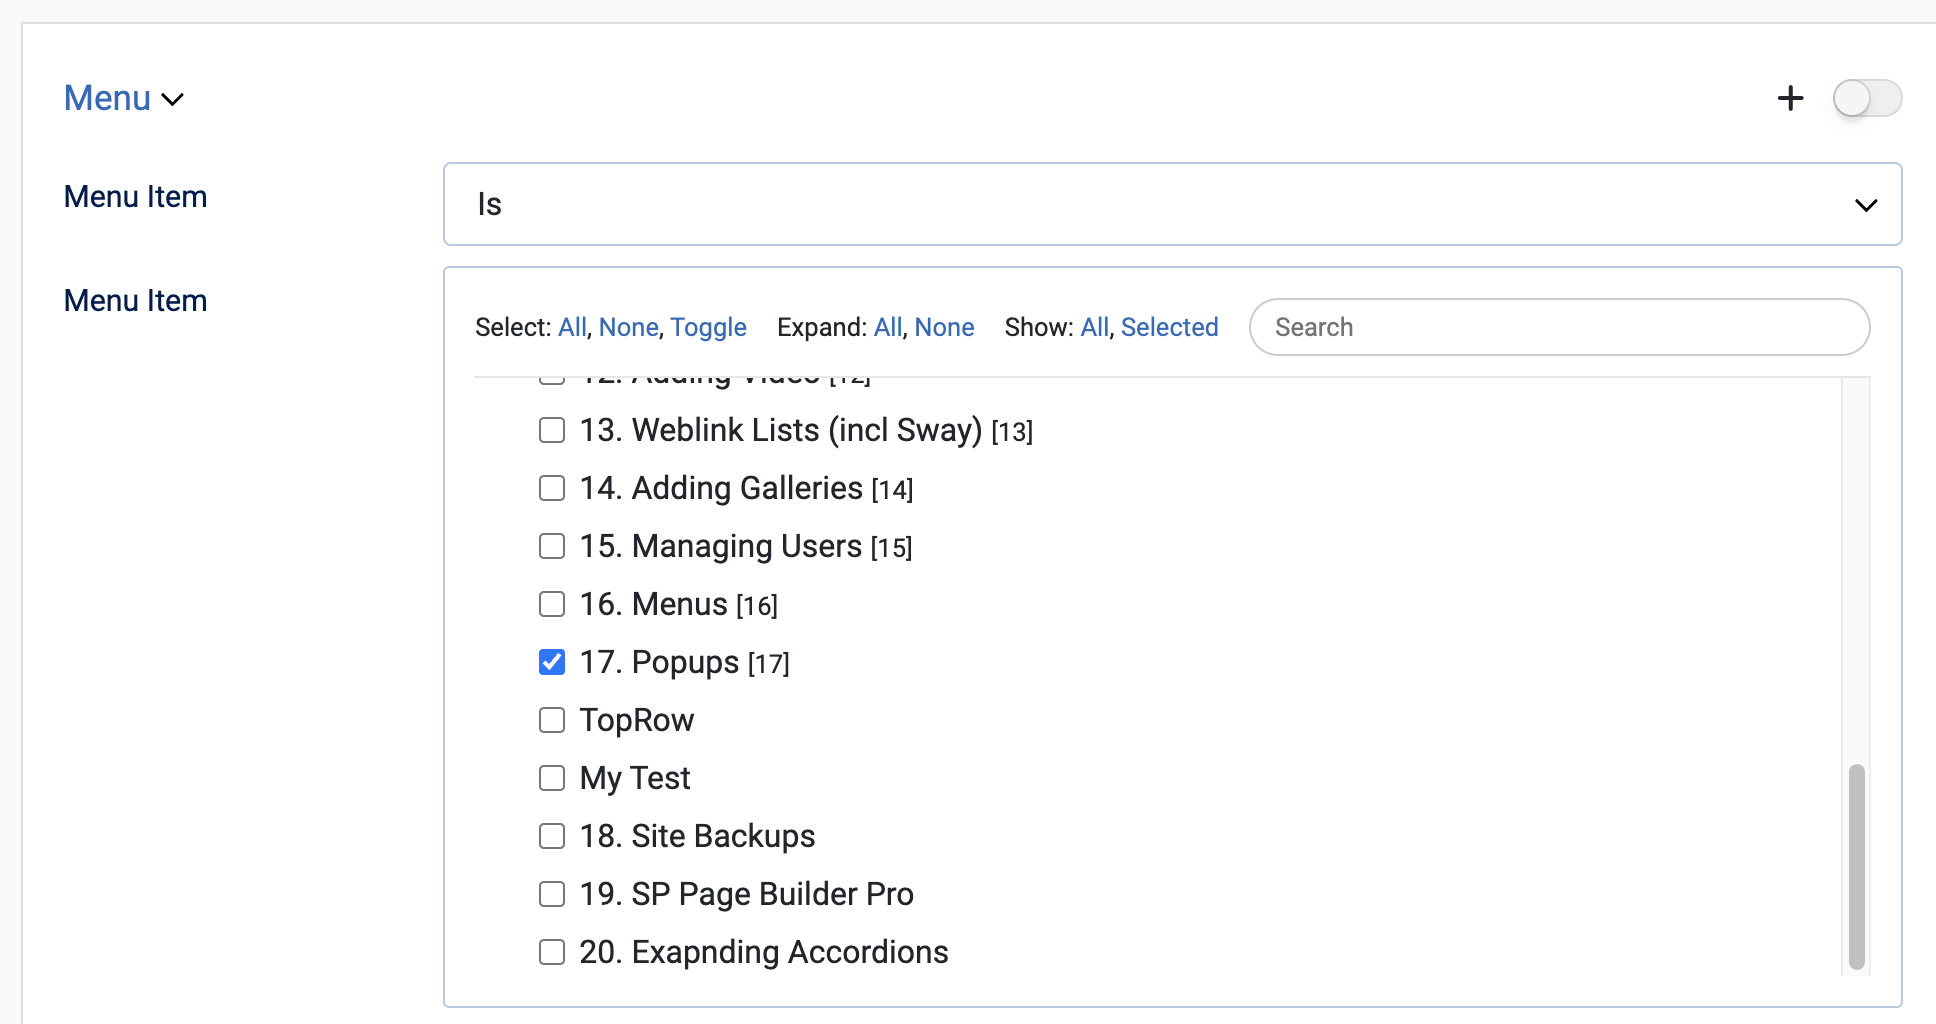The image size is (1936, 1024).
Task: Click Select None link
Action: point(628,327)
